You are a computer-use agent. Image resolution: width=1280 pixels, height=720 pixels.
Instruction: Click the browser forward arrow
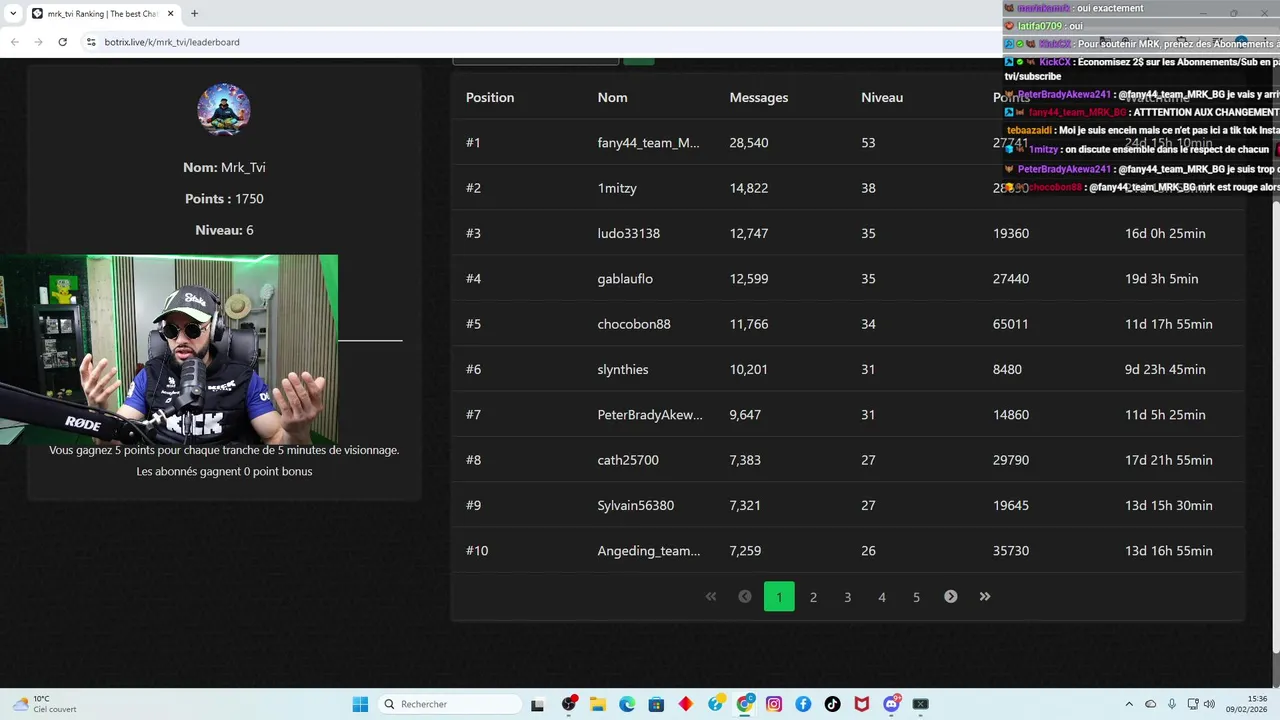[38, 42]
